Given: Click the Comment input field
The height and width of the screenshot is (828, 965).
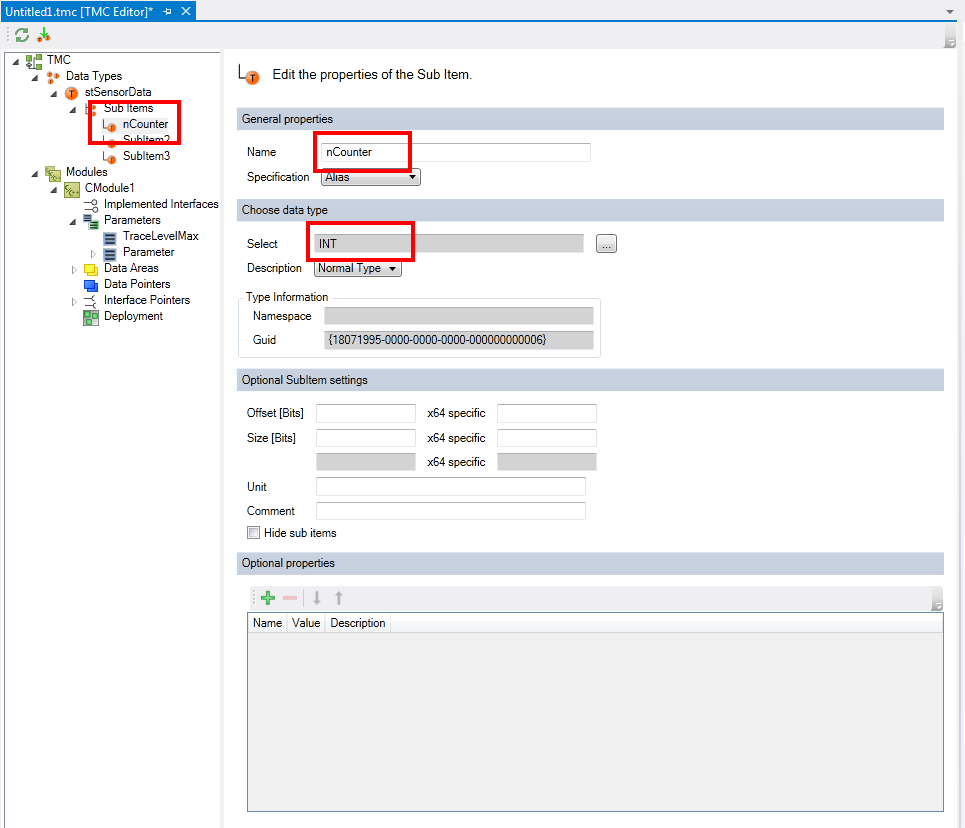Looking at the screenshot, I should (x=450, y=511).
